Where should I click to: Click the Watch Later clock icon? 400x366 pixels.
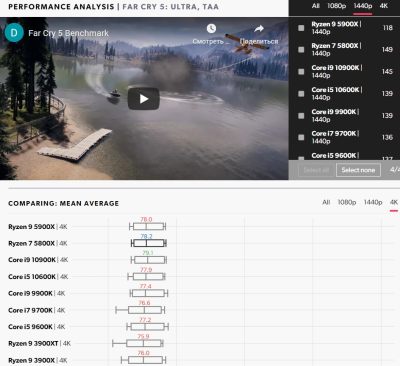click(x=211, y=29)
